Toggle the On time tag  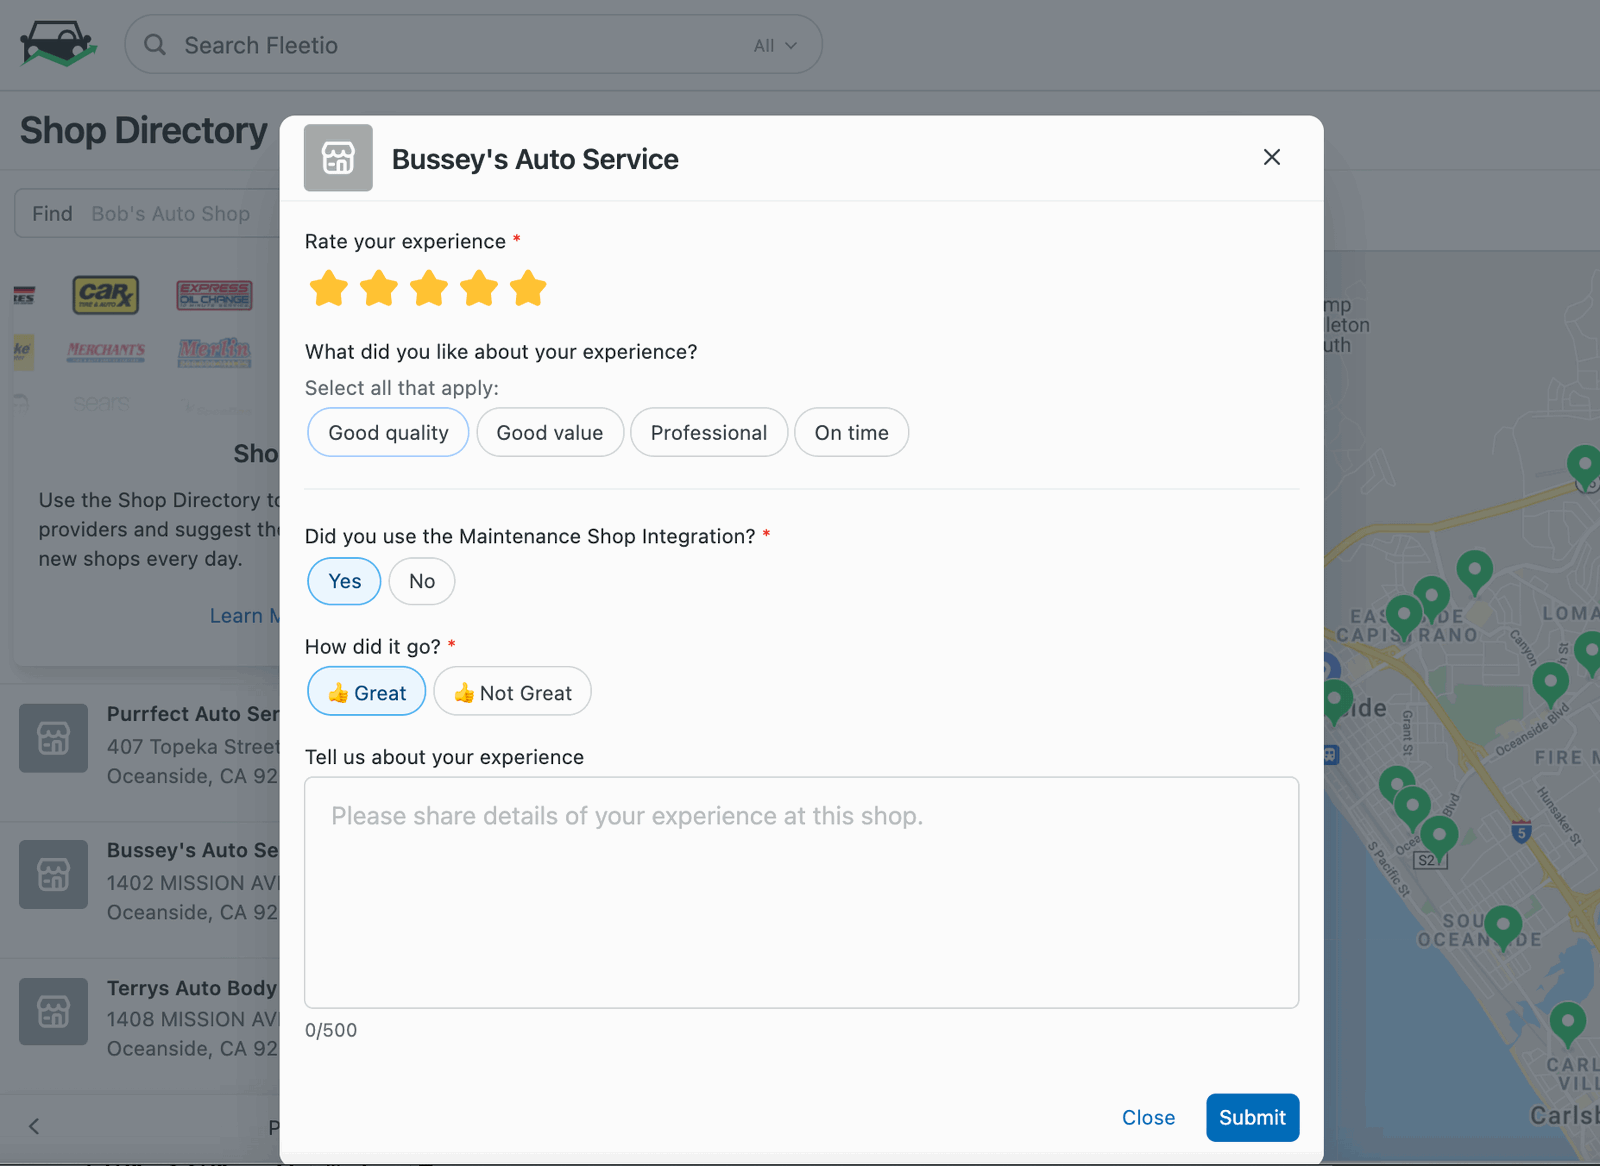852,433
